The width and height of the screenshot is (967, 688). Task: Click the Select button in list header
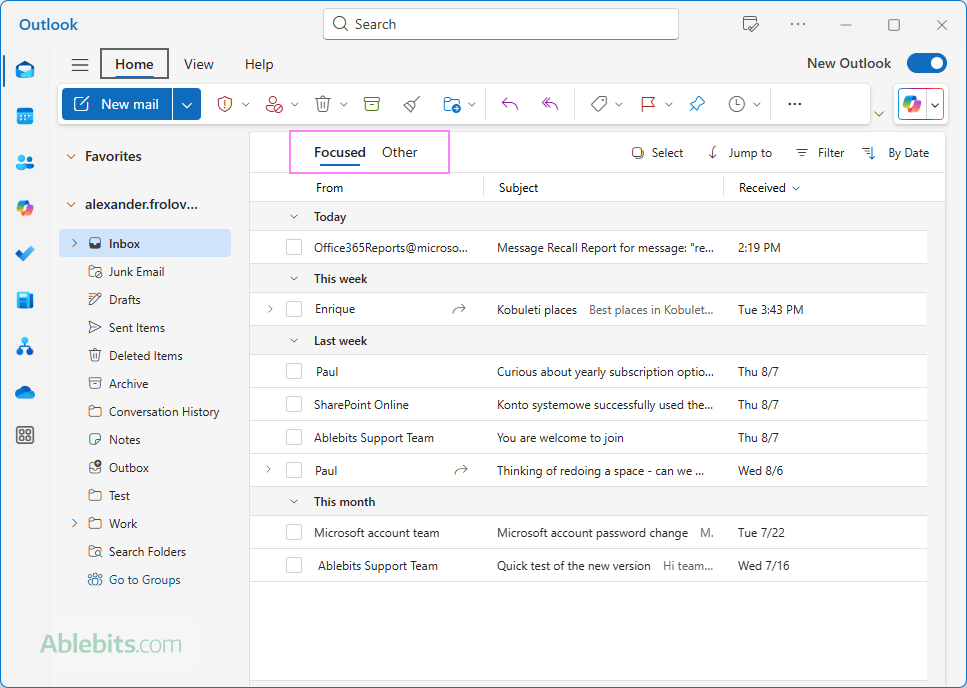(x=657, y=153)
